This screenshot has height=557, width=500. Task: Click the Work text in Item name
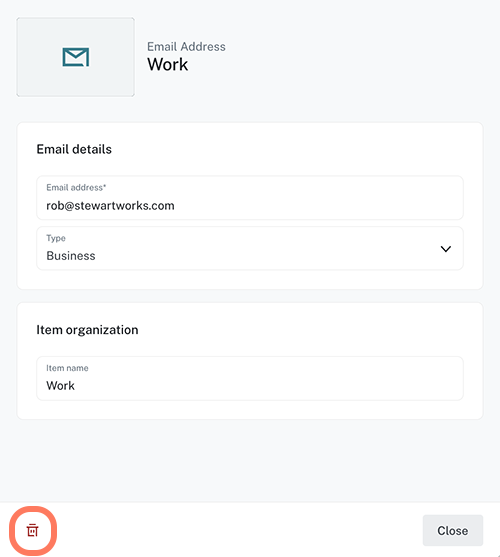60,386
